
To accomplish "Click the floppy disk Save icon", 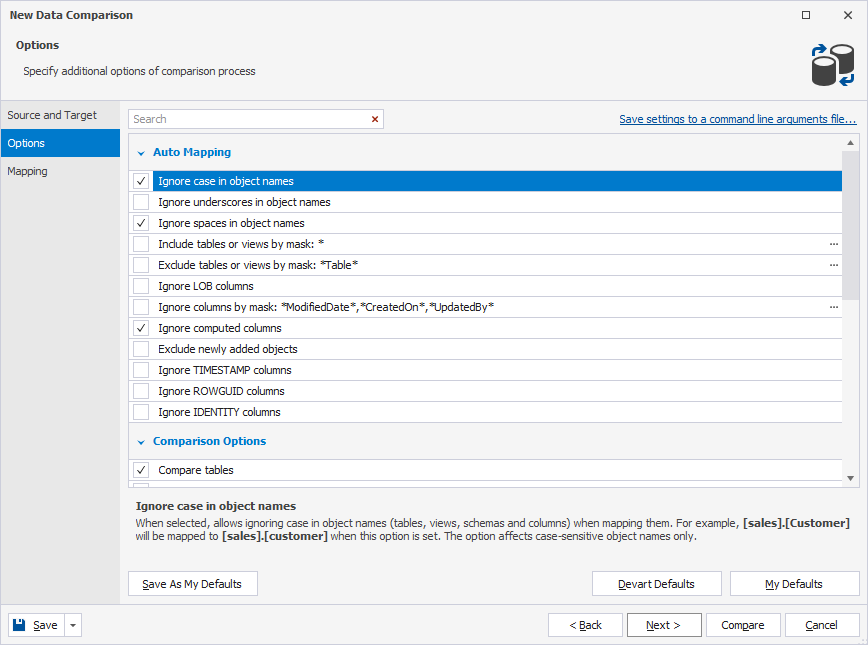I will [18, 624].
